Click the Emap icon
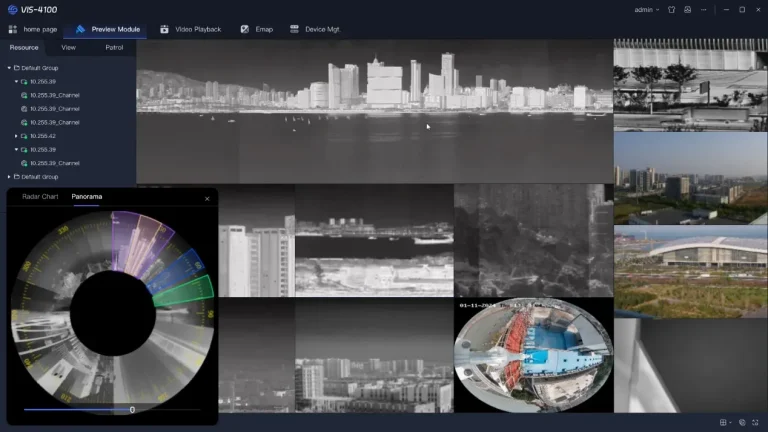Screen dimensions: 768x432 point(245,29)
